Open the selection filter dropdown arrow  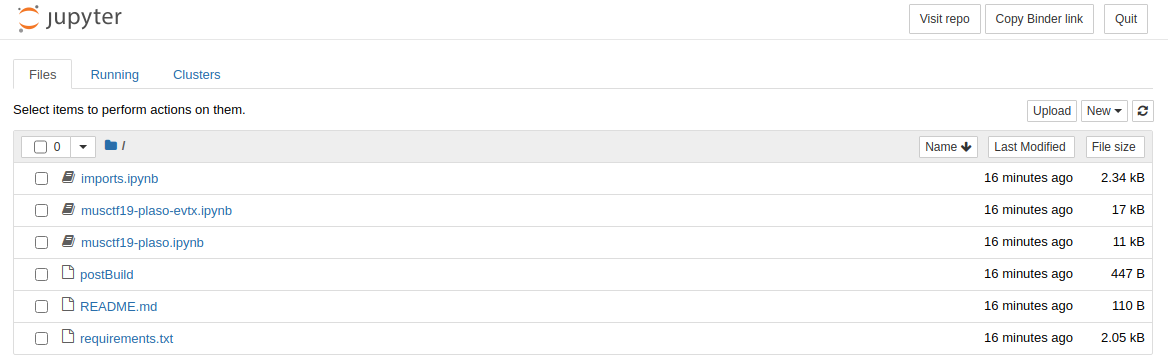point(83,147)
